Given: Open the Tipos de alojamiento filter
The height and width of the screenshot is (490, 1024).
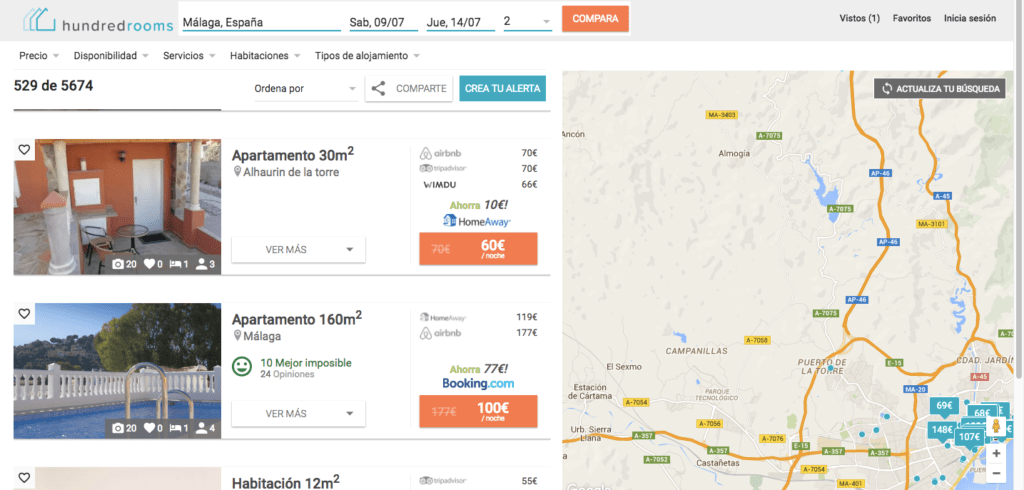Looking at the screenshot, I should pos(367,56).
